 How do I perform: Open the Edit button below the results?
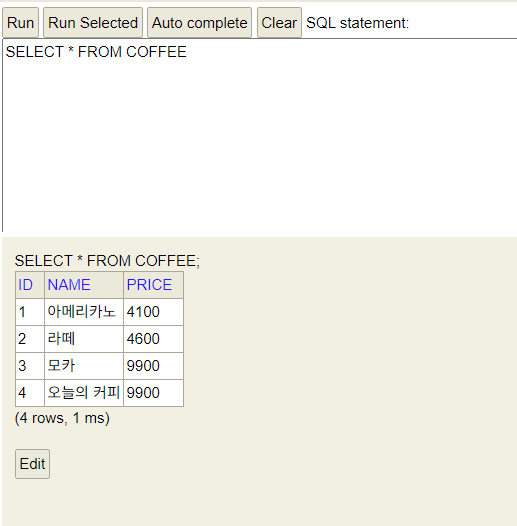[x=33, y=464]
